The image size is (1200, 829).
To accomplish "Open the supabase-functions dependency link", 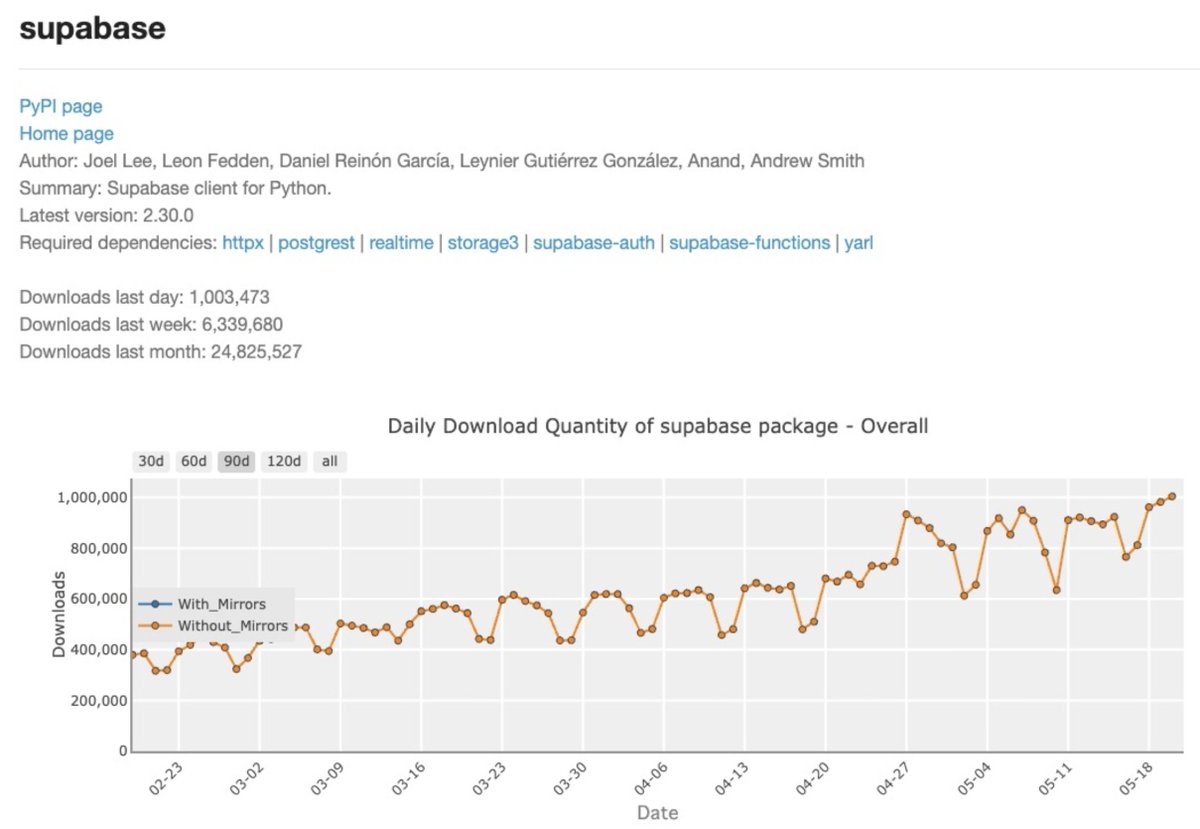I will (x=749, y=242).
